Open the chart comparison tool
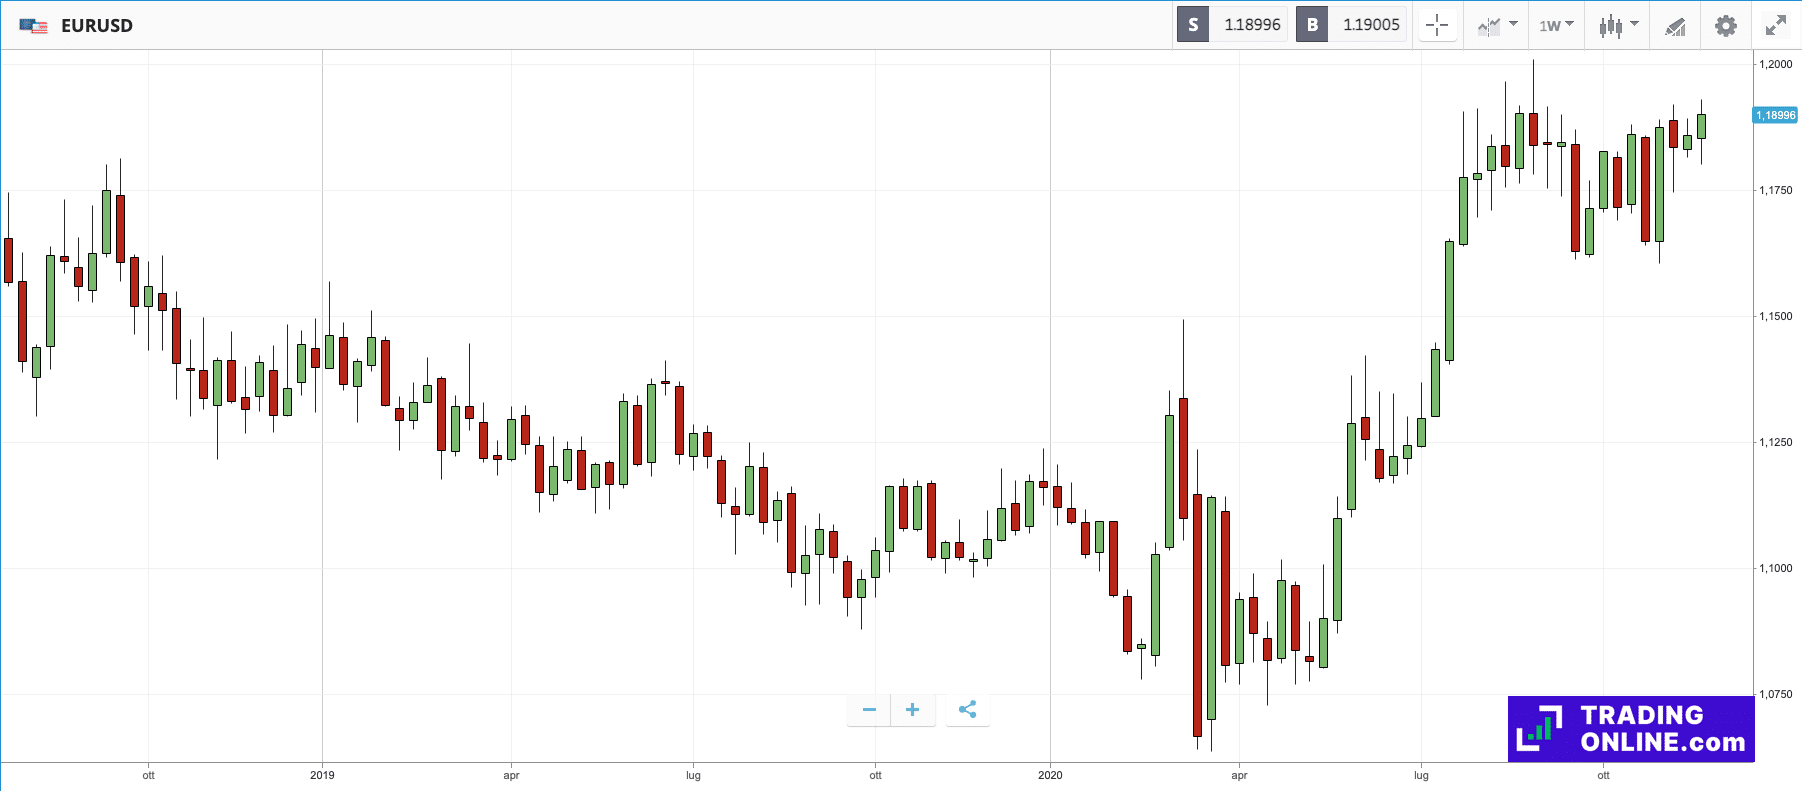This screenshot has width=1802, height=791. click(1490, 25)
